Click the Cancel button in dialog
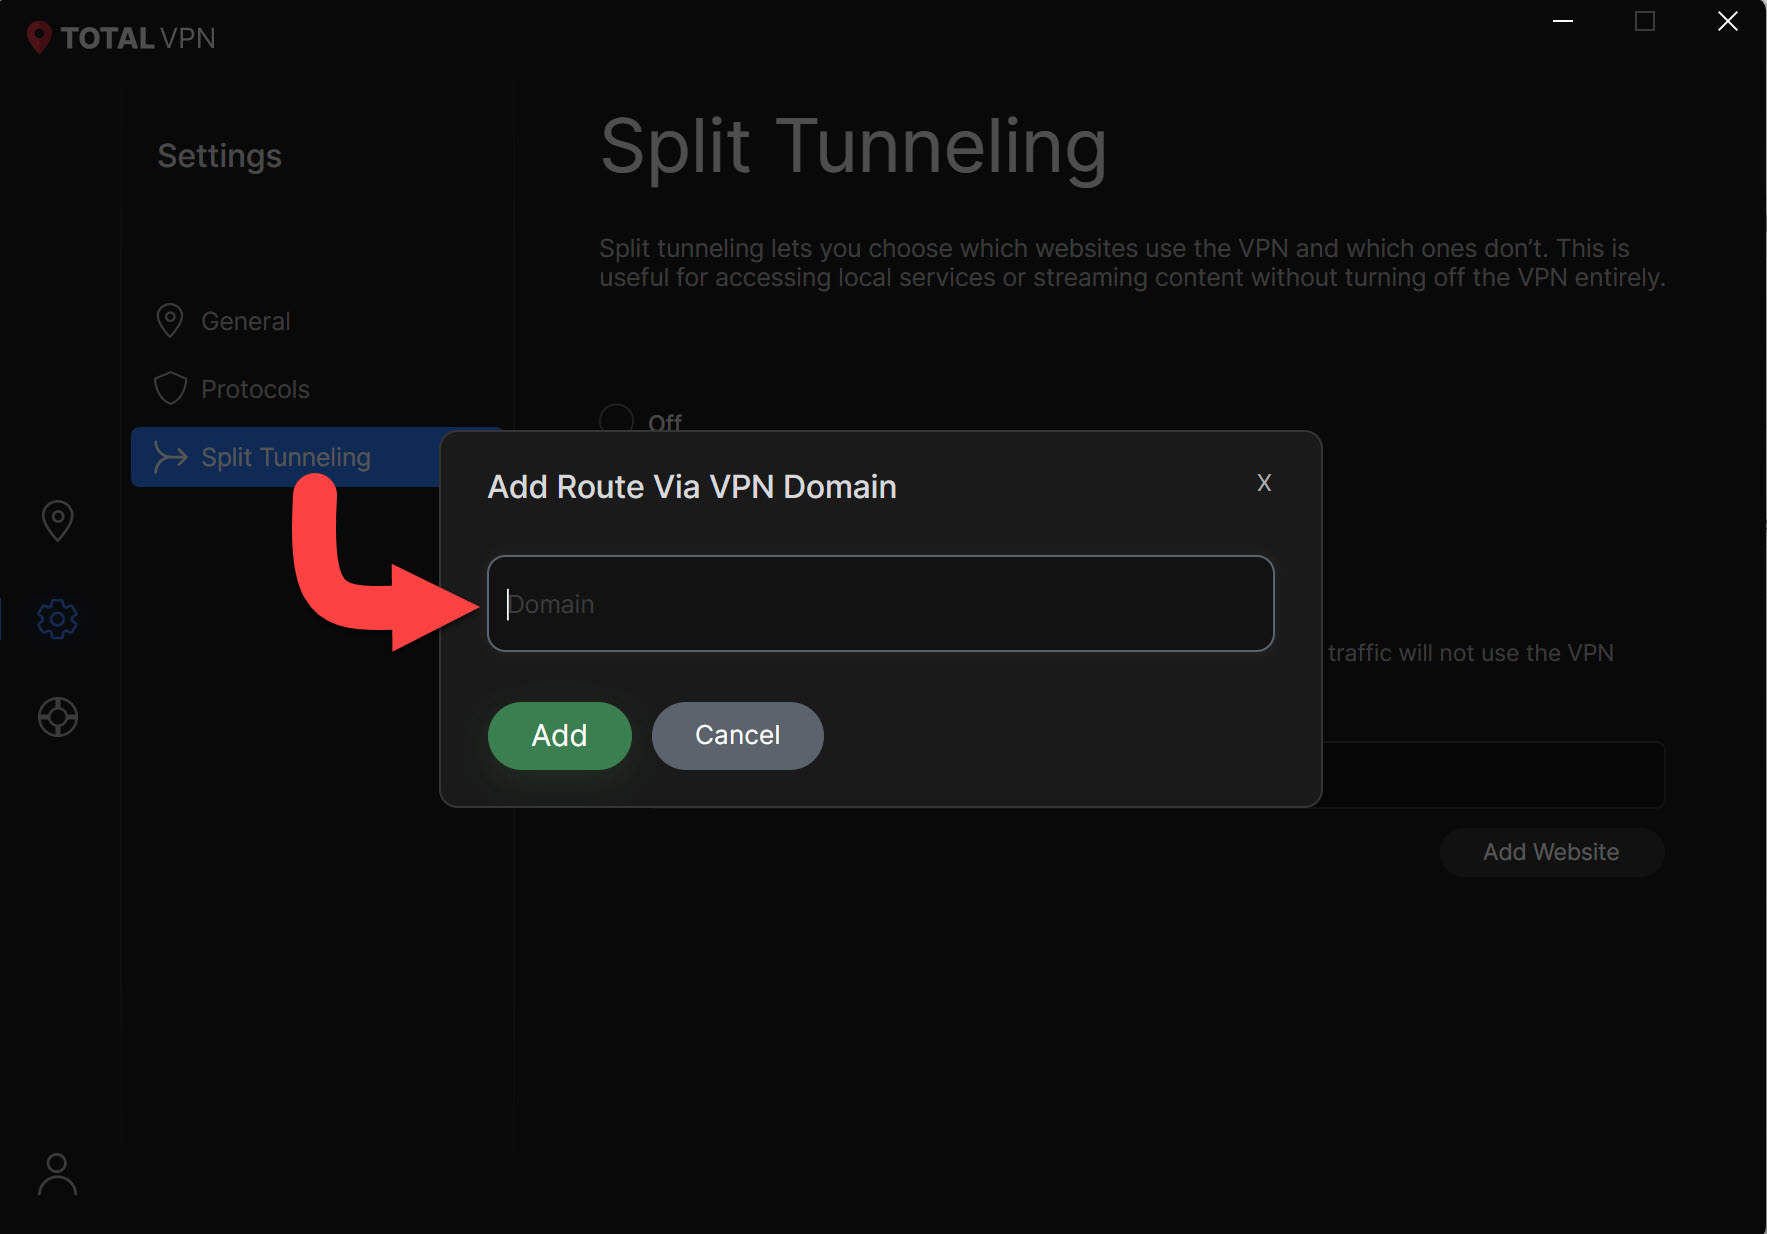 click(737, 735)
